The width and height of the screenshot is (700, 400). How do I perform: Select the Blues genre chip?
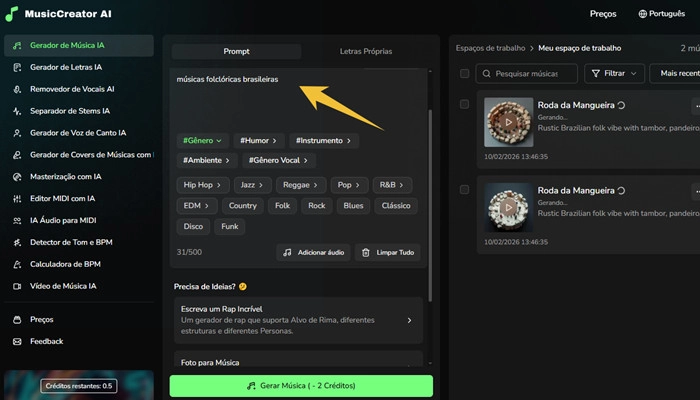[353, 206]
